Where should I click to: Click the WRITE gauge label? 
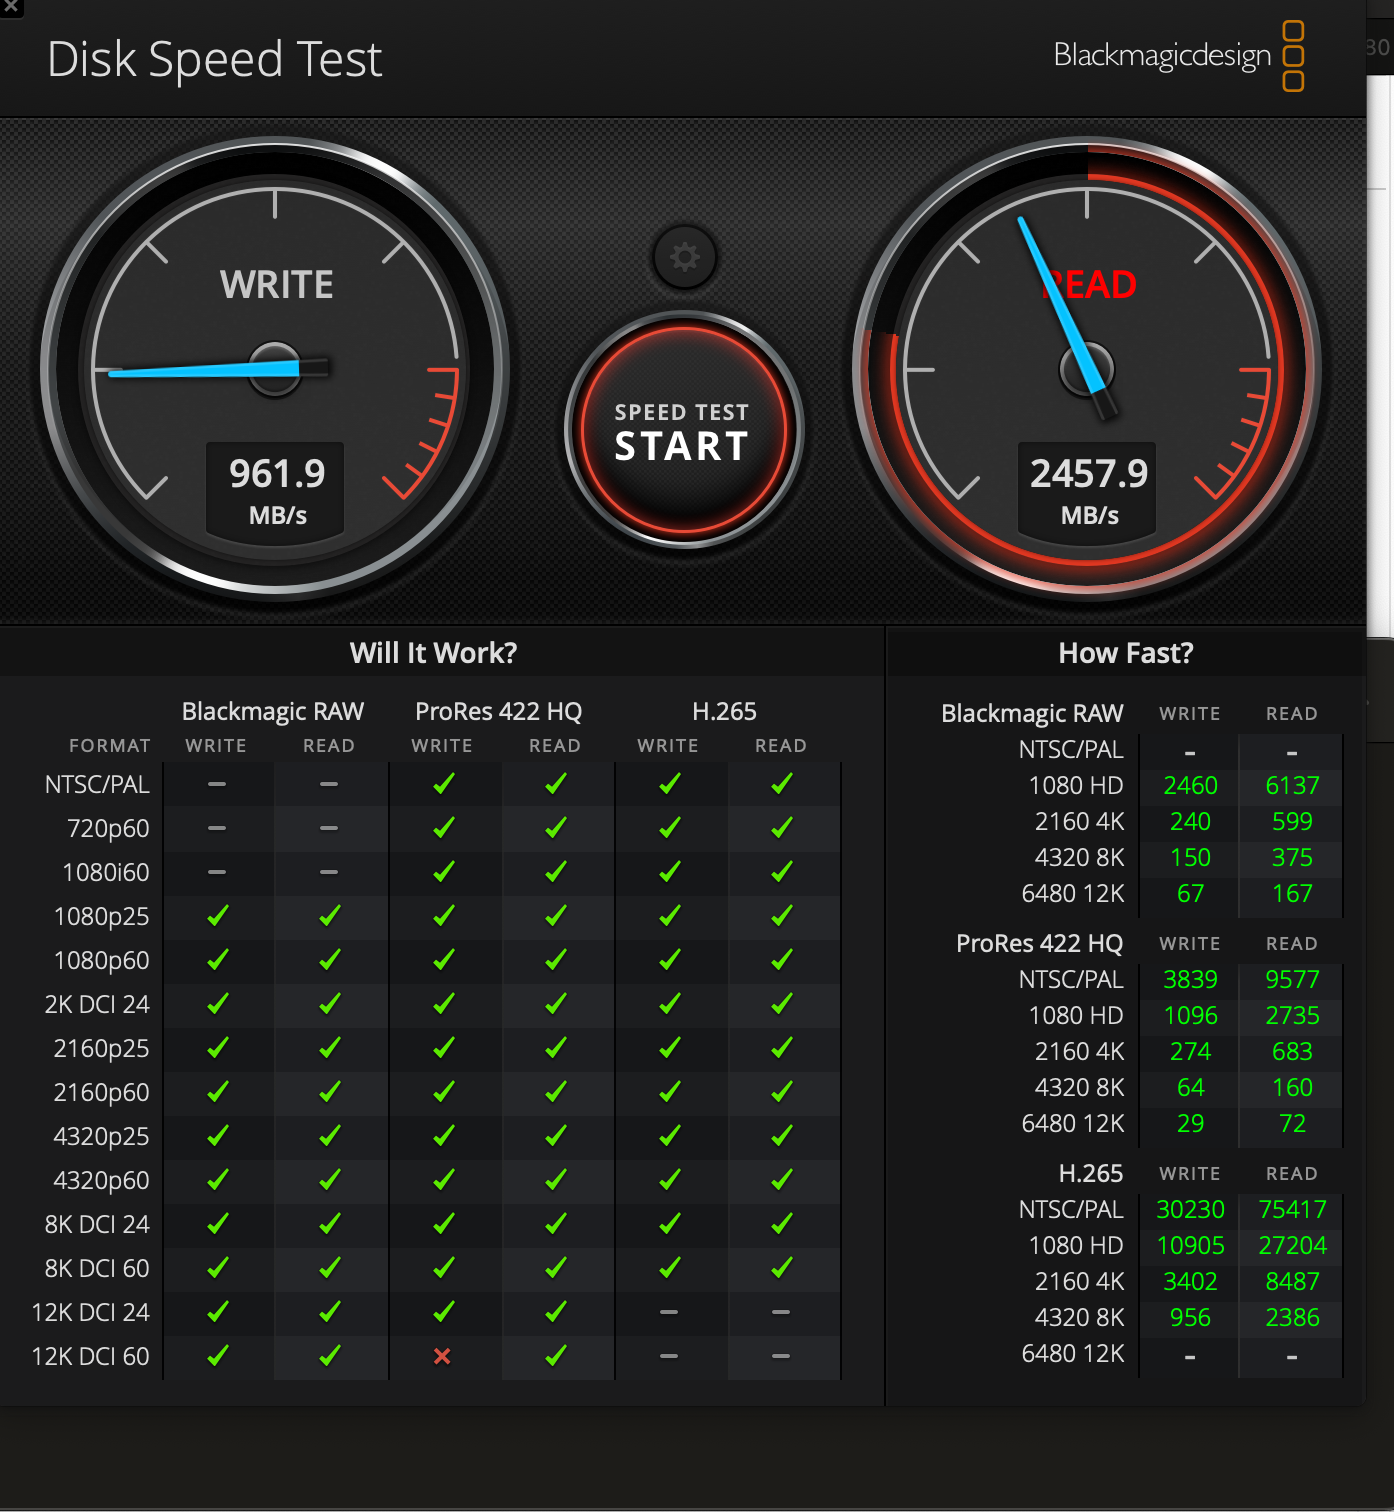[276, 285]
